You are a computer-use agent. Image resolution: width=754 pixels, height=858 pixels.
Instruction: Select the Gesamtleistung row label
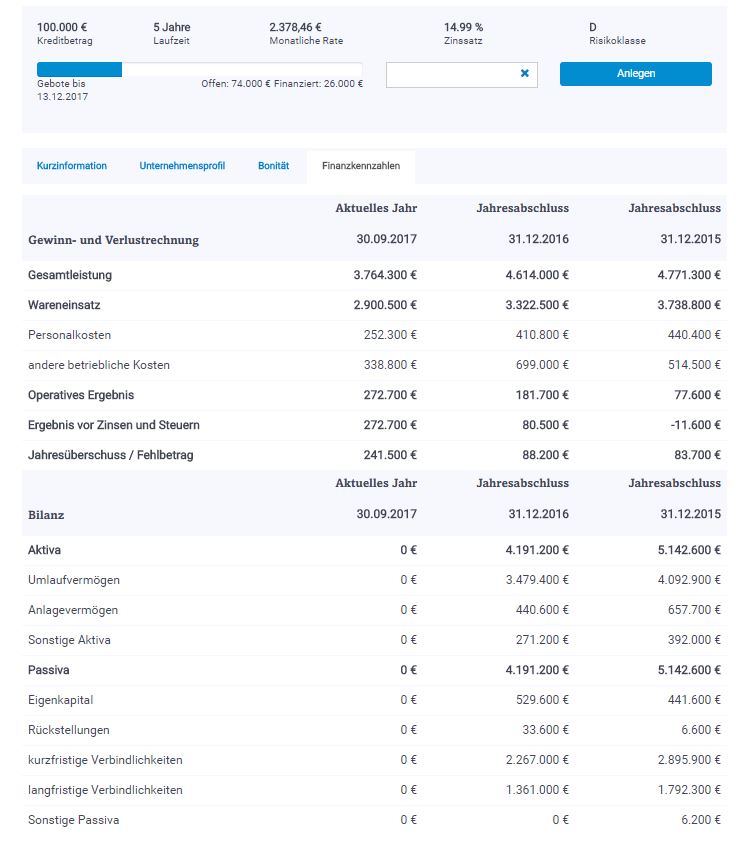[70, 275]
